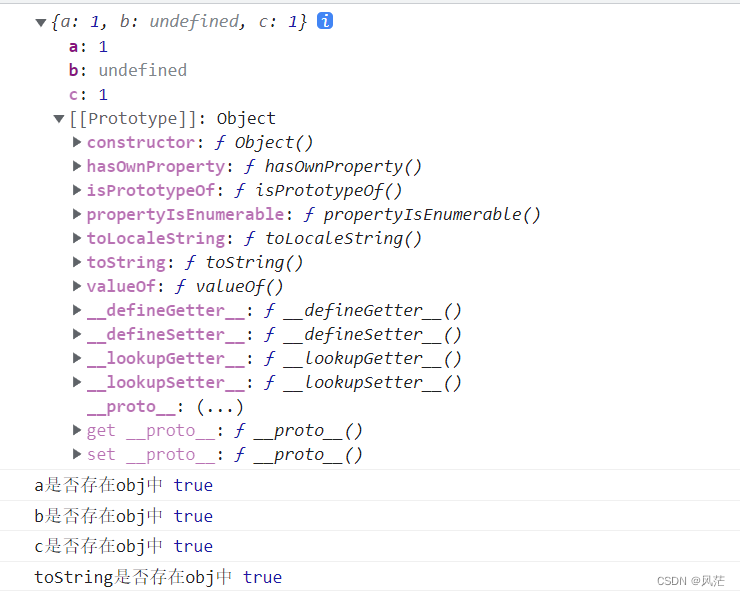Expand the toString function entry
This screenshot has height=596, width=740.
77,262
